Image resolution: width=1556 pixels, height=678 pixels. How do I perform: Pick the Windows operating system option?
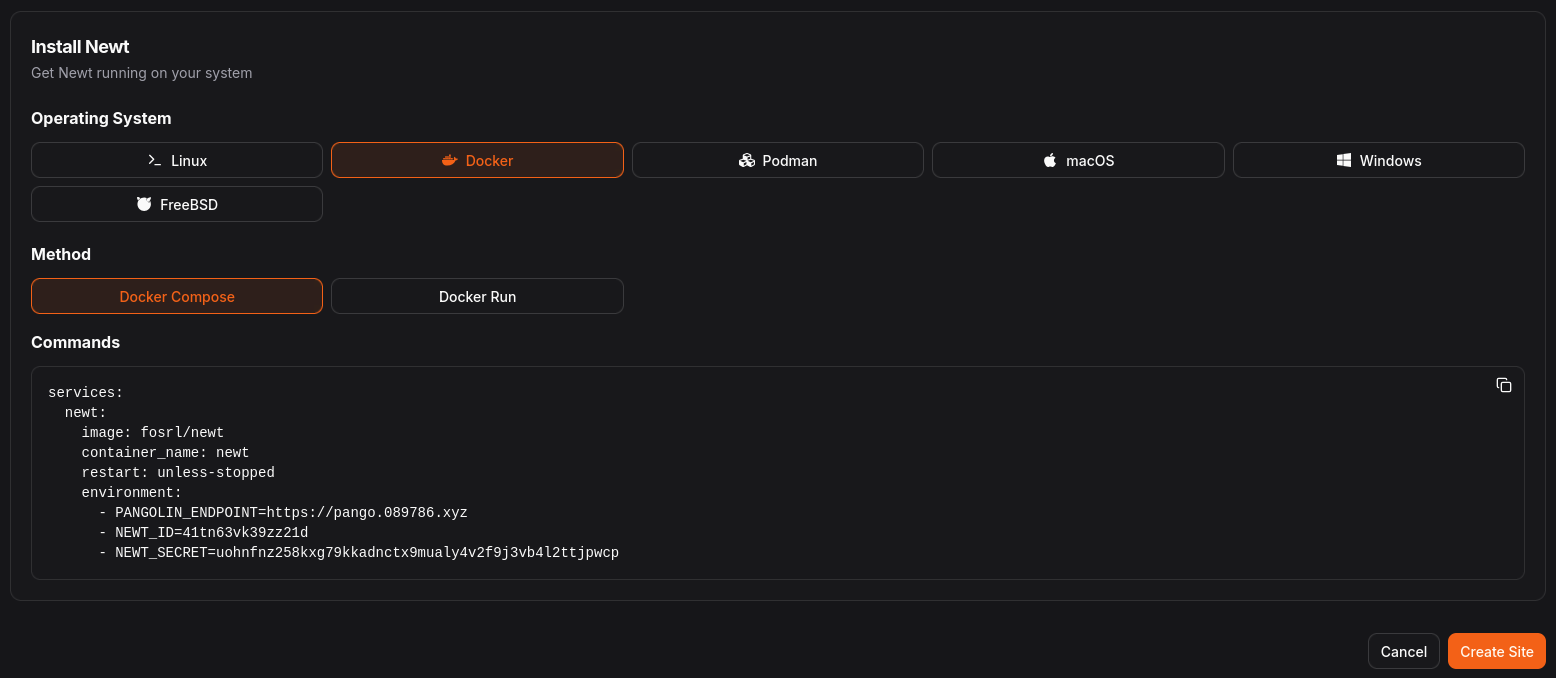[x=1379, y=160]
